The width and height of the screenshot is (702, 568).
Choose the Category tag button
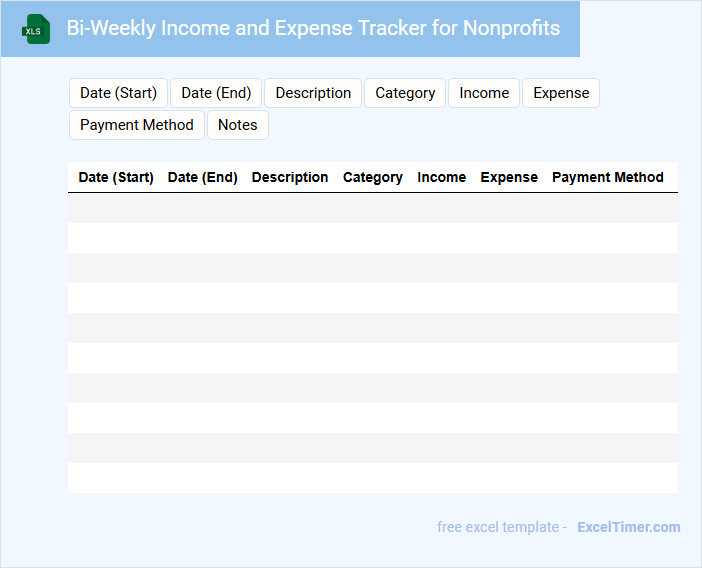coord(405,93)
